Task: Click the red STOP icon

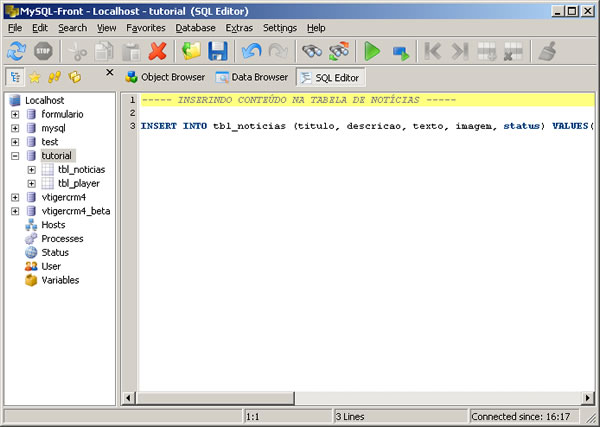Action: pos(43,51)
